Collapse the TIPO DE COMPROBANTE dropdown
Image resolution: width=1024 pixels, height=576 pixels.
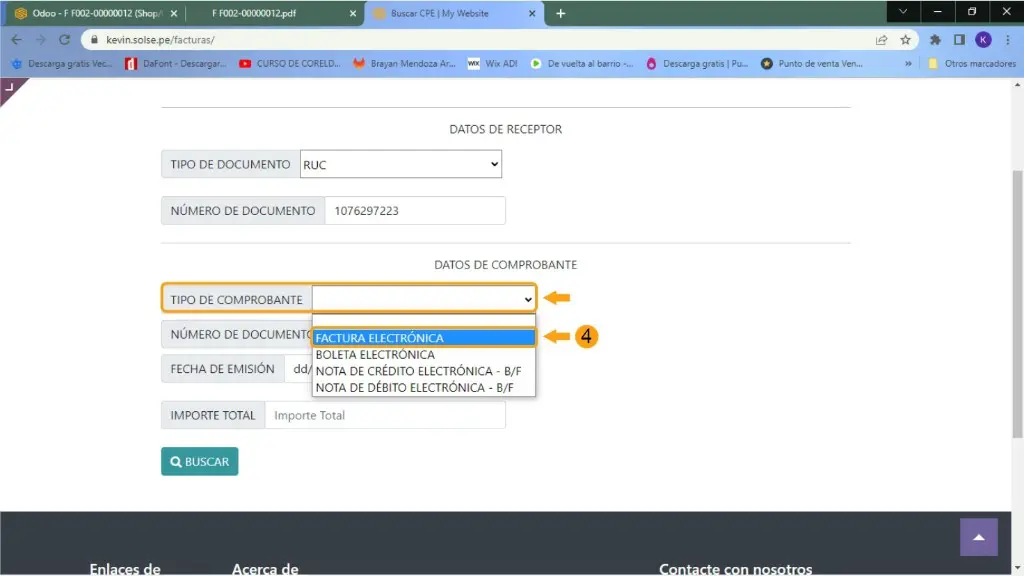click(x=424, y=299)
